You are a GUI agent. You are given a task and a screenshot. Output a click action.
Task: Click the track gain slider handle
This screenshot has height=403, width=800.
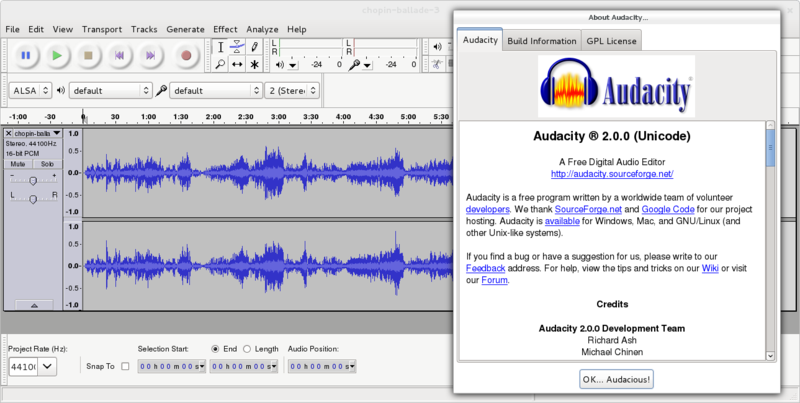pos(33,181)
